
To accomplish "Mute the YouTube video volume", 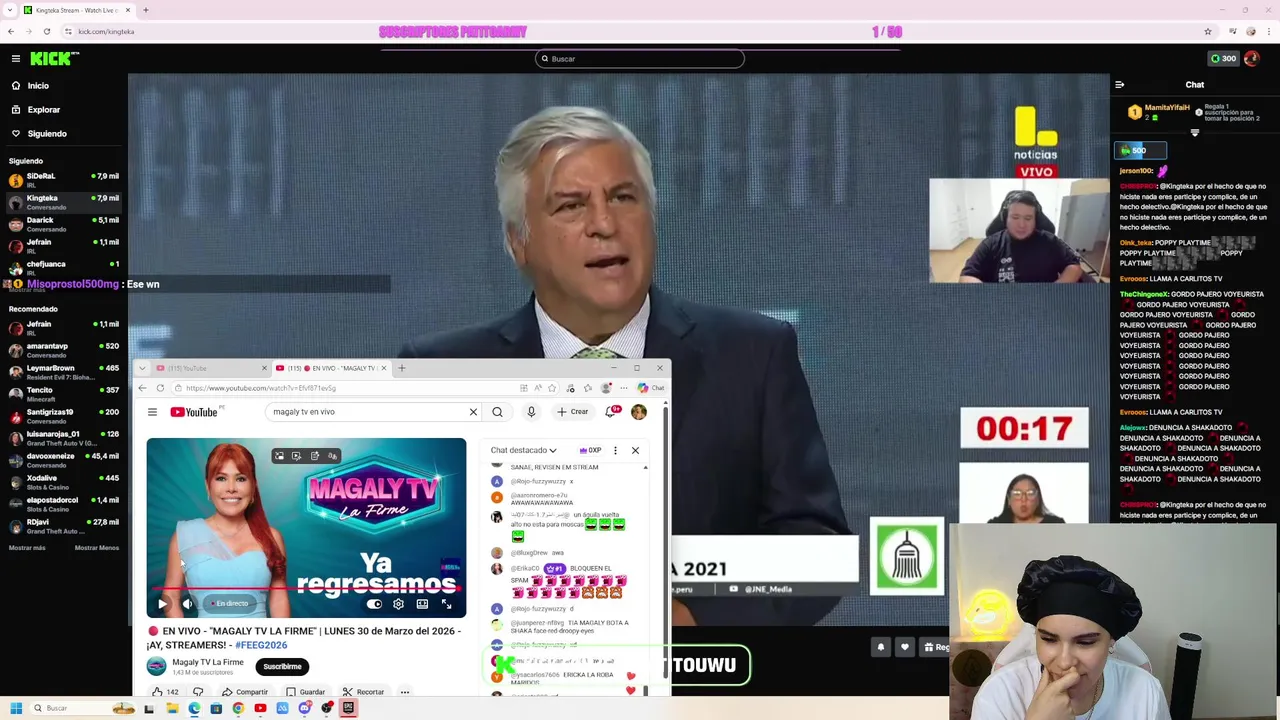I will point(187,604).
